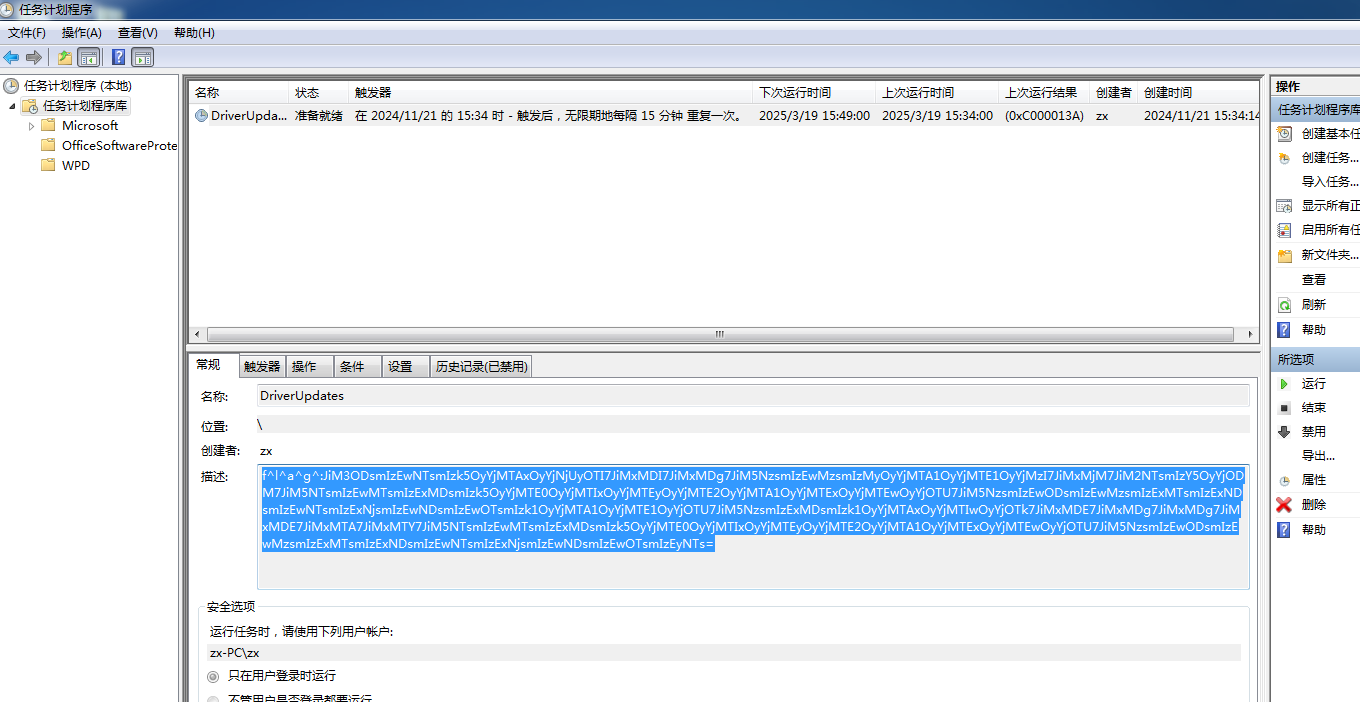Switch to the 触发器 tab

(x=262, y=367)
